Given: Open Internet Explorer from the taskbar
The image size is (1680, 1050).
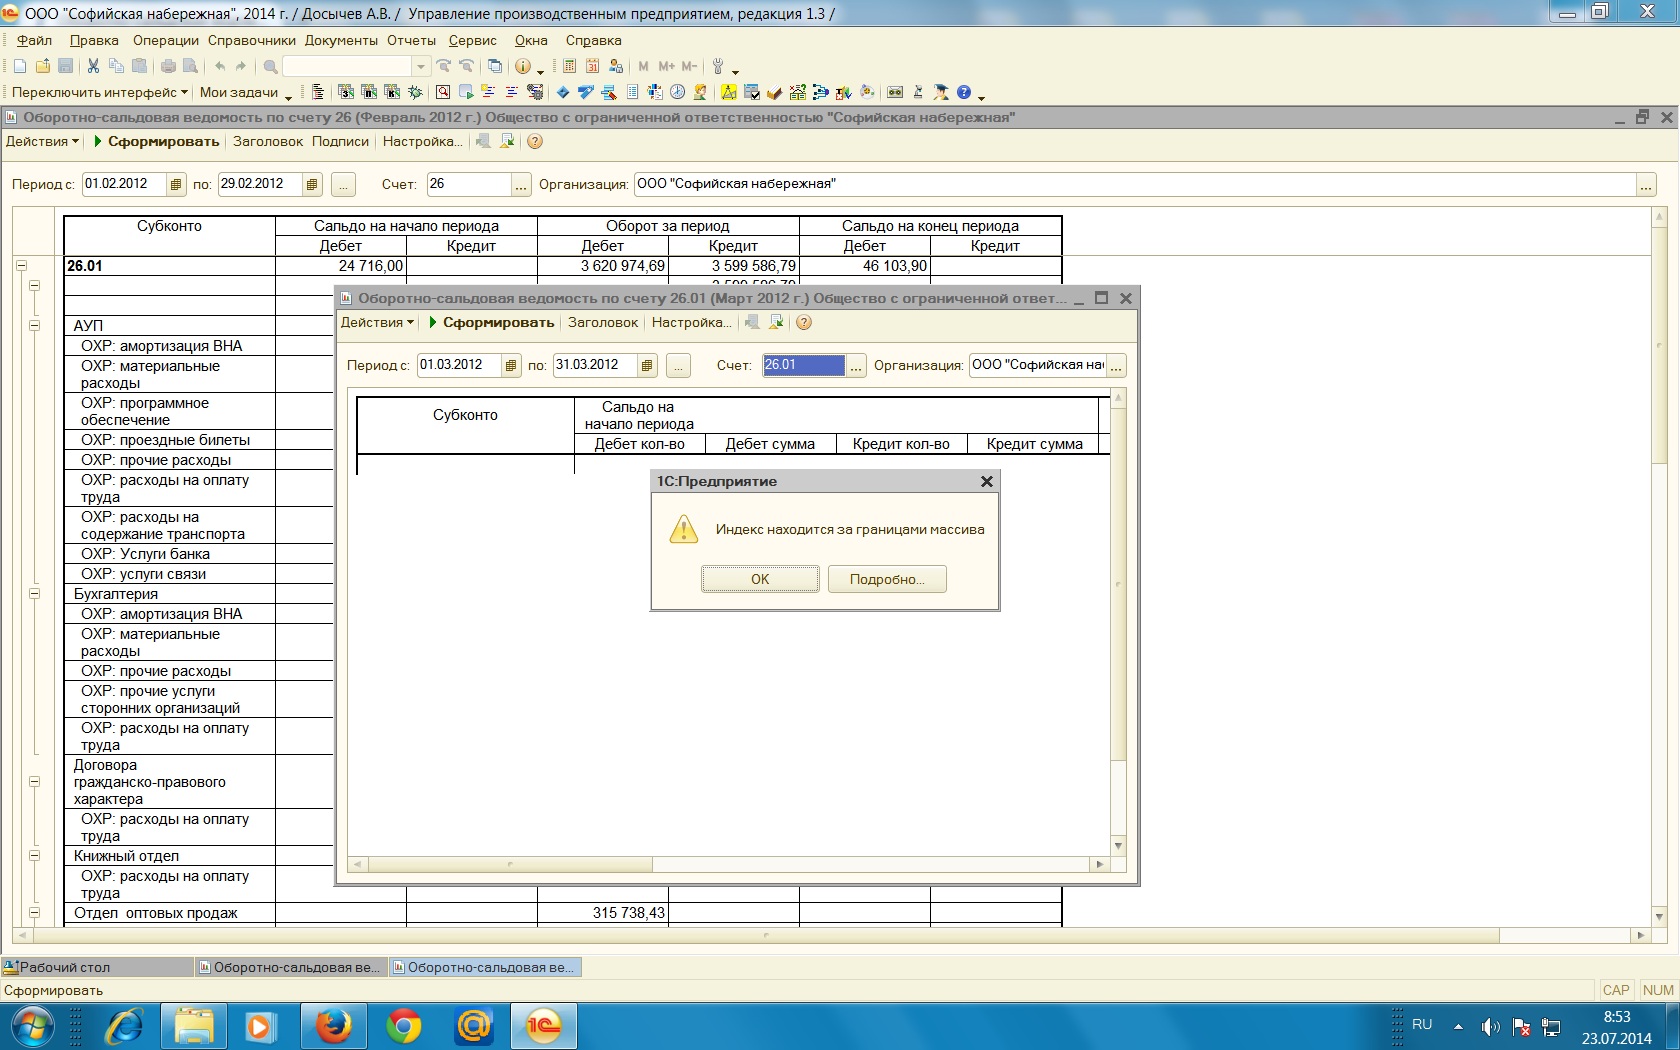Looking at the screenshot, I should coord(124,1026).
